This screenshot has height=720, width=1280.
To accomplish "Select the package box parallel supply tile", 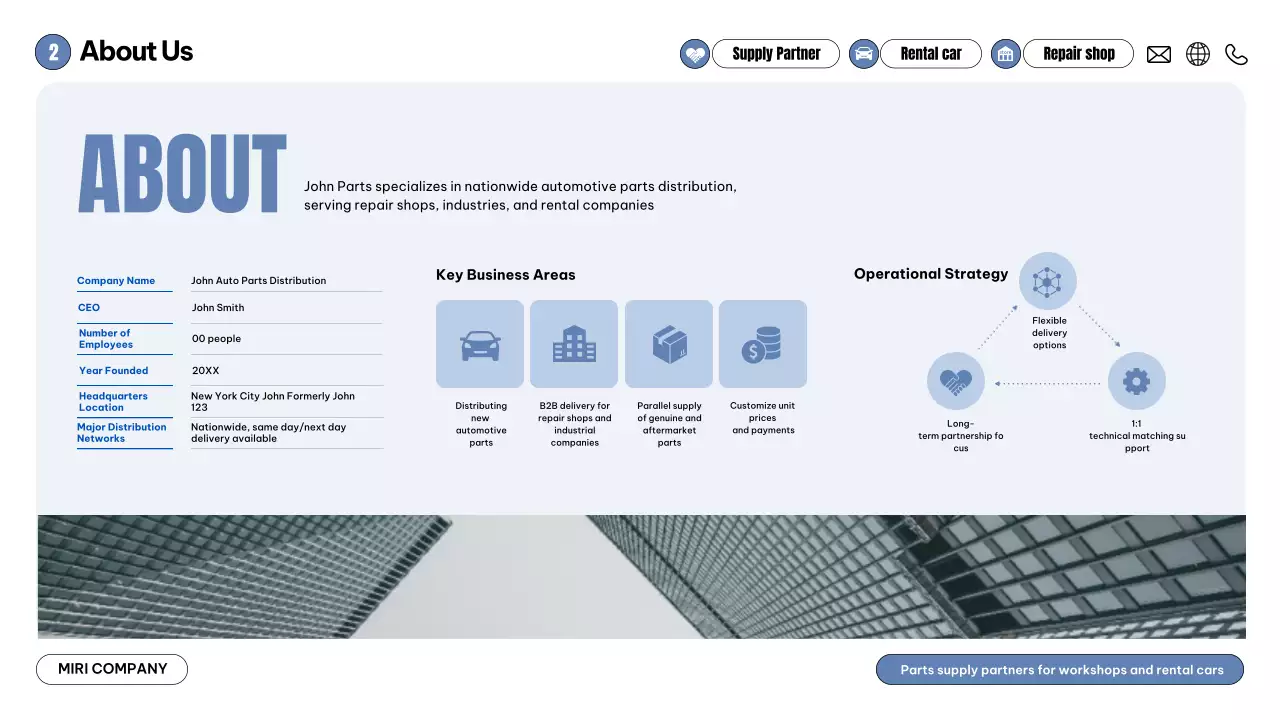I will (669, 344).
